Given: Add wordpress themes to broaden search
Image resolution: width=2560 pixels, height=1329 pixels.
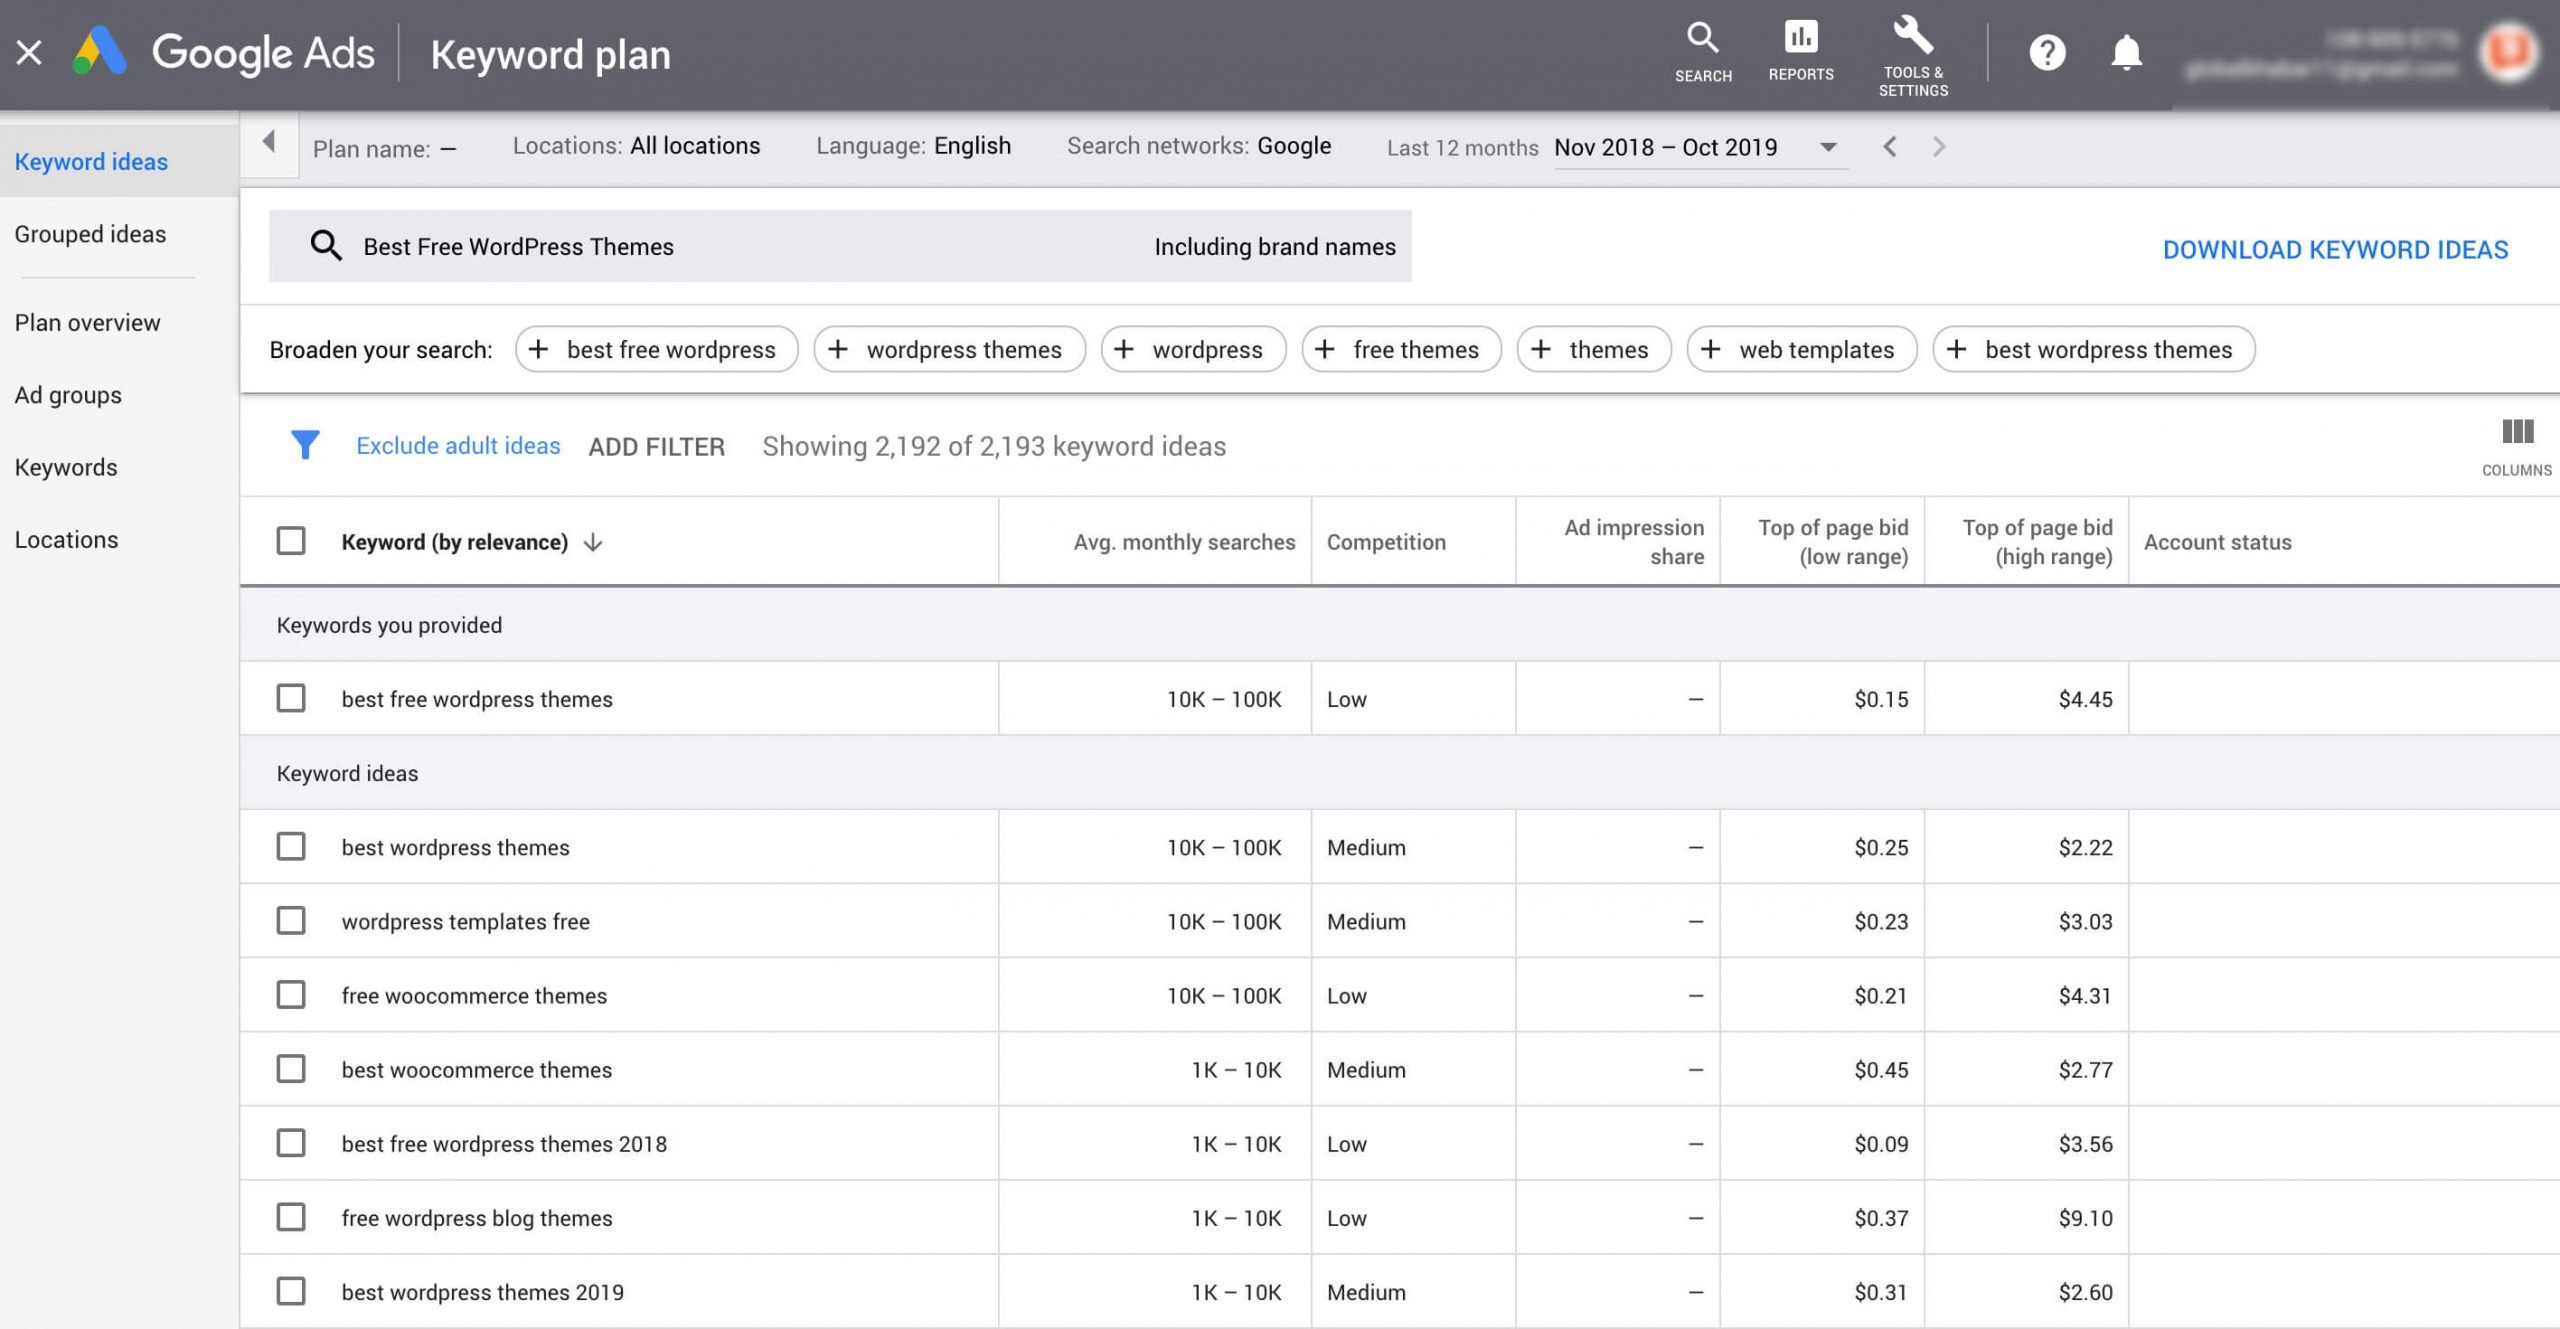Looking at the screenshot, I should click(x=947, y=349).
